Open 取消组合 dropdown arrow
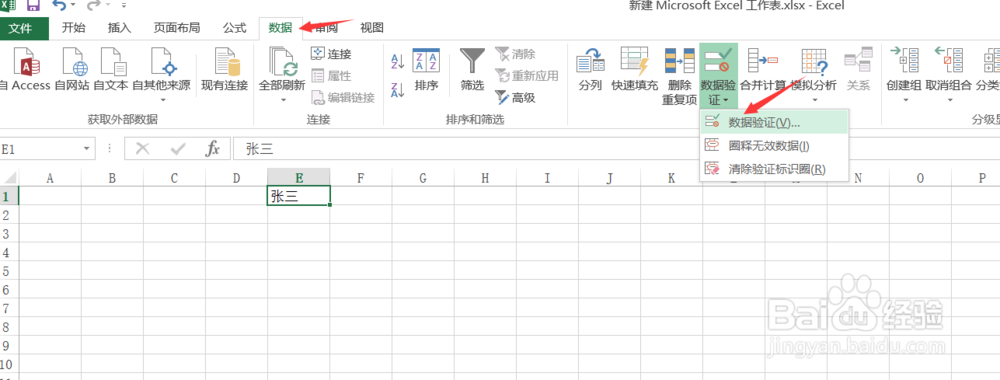 point(949,99)
